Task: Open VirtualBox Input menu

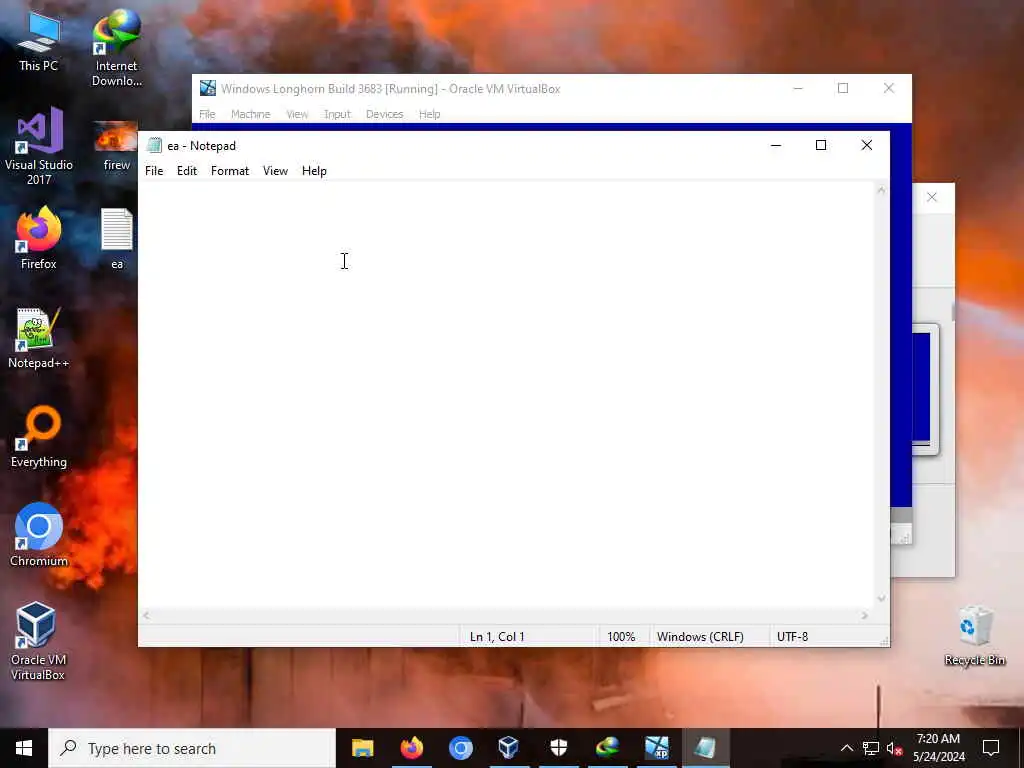Action: click(338, 114)
